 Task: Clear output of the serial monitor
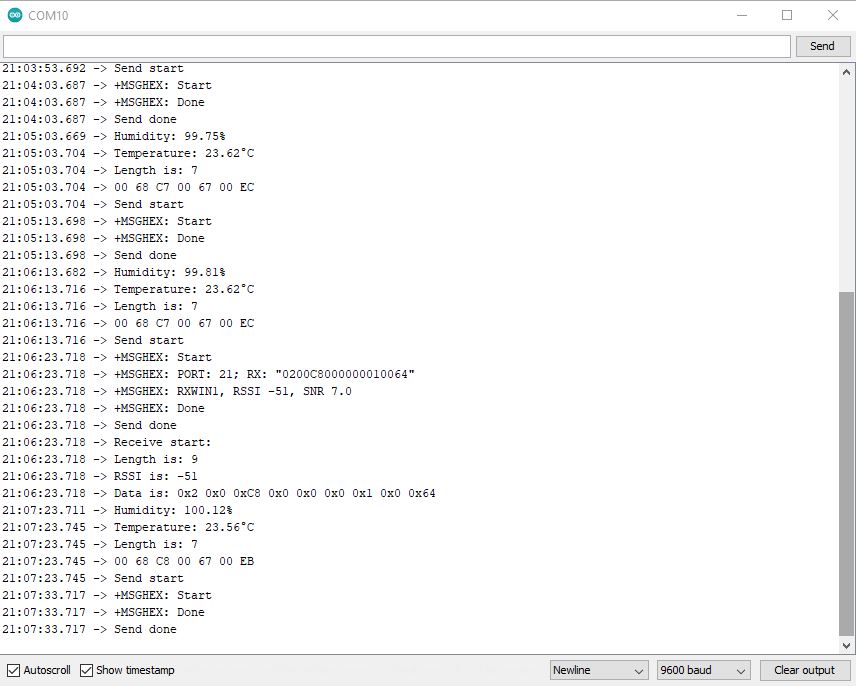[x=804, y=670]
